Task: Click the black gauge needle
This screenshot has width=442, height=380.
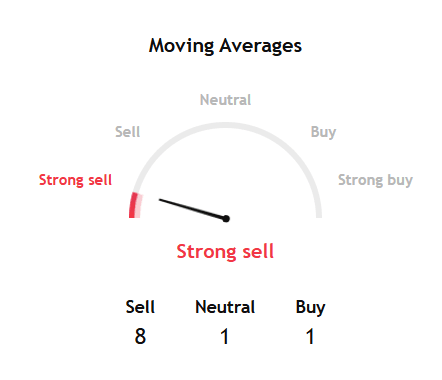Action: point(192,209)
